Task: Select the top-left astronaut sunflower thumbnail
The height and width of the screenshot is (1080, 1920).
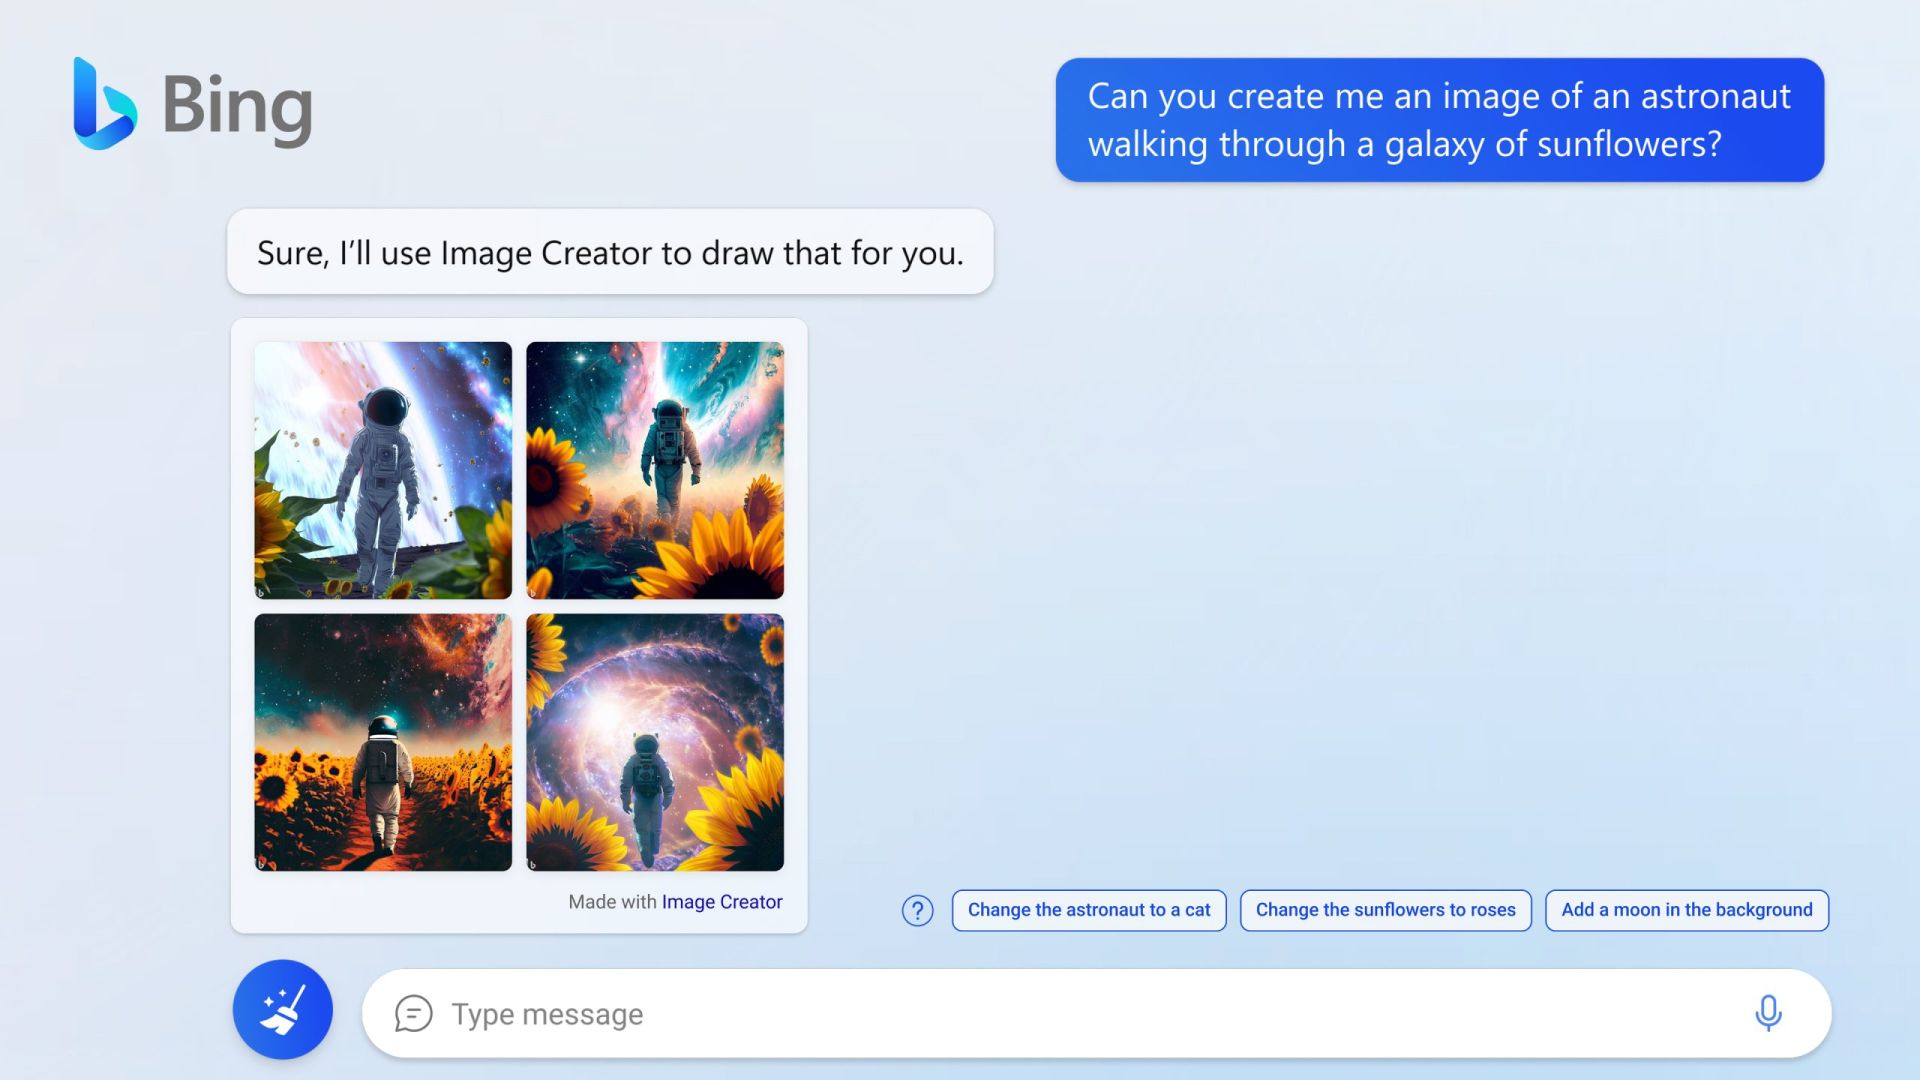Action: 382,469
